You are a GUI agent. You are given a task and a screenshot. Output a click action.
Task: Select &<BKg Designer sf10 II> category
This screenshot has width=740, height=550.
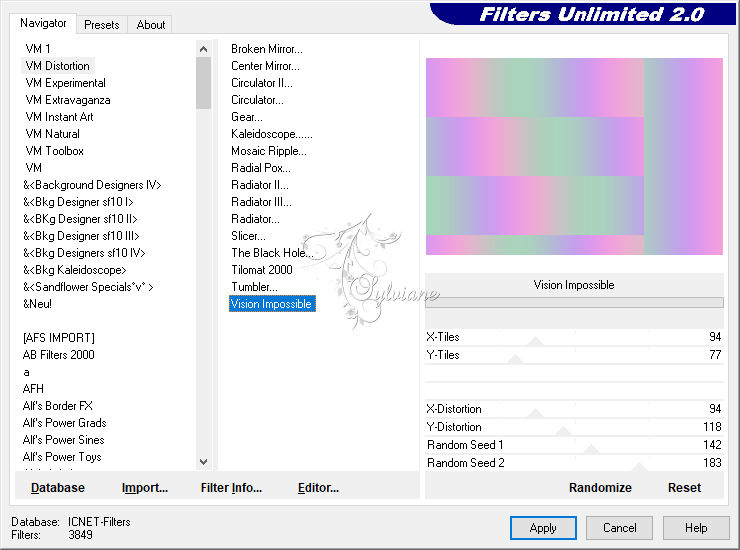pyautogui.click(x=80, y=219)
